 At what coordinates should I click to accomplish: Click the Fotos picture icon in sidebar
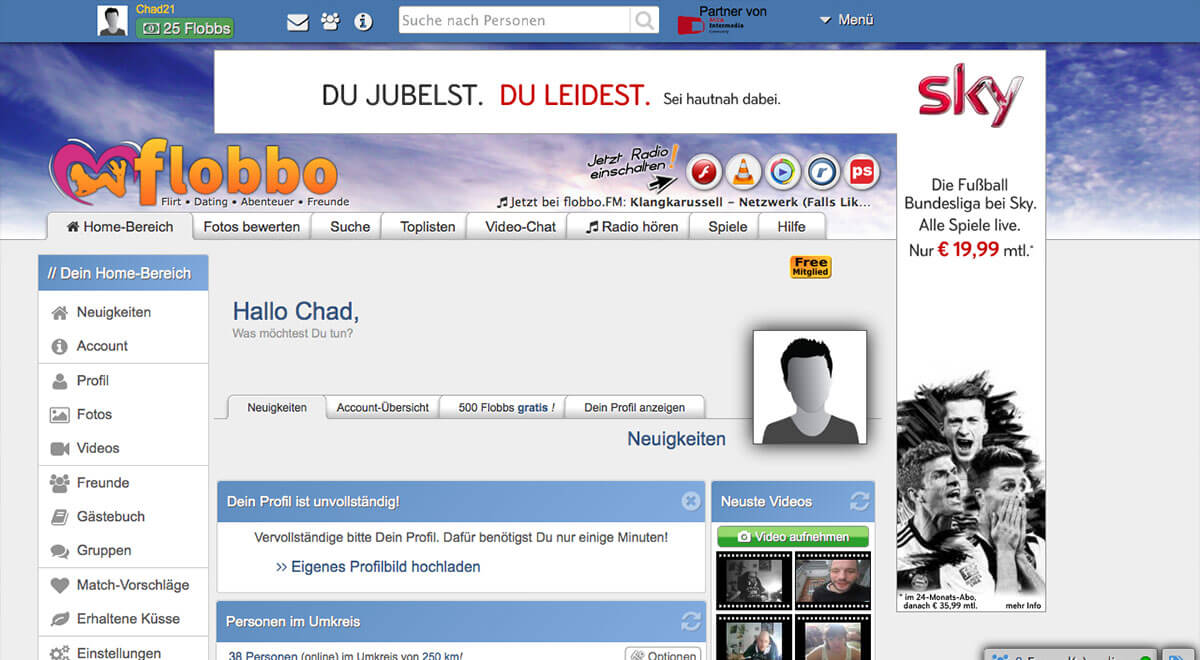tap(59, 415)
